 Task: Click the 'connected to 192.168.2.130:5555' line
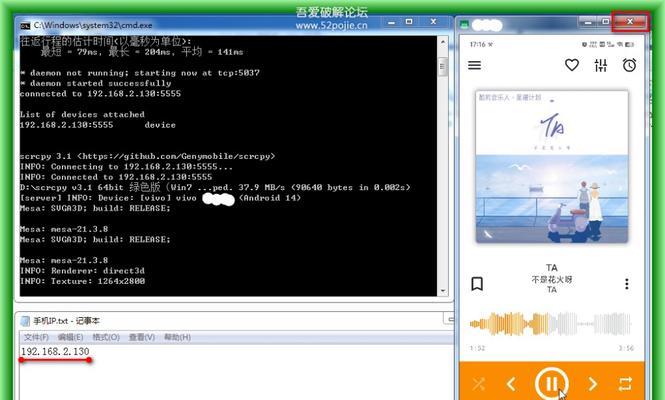click(x=101, y=94)
